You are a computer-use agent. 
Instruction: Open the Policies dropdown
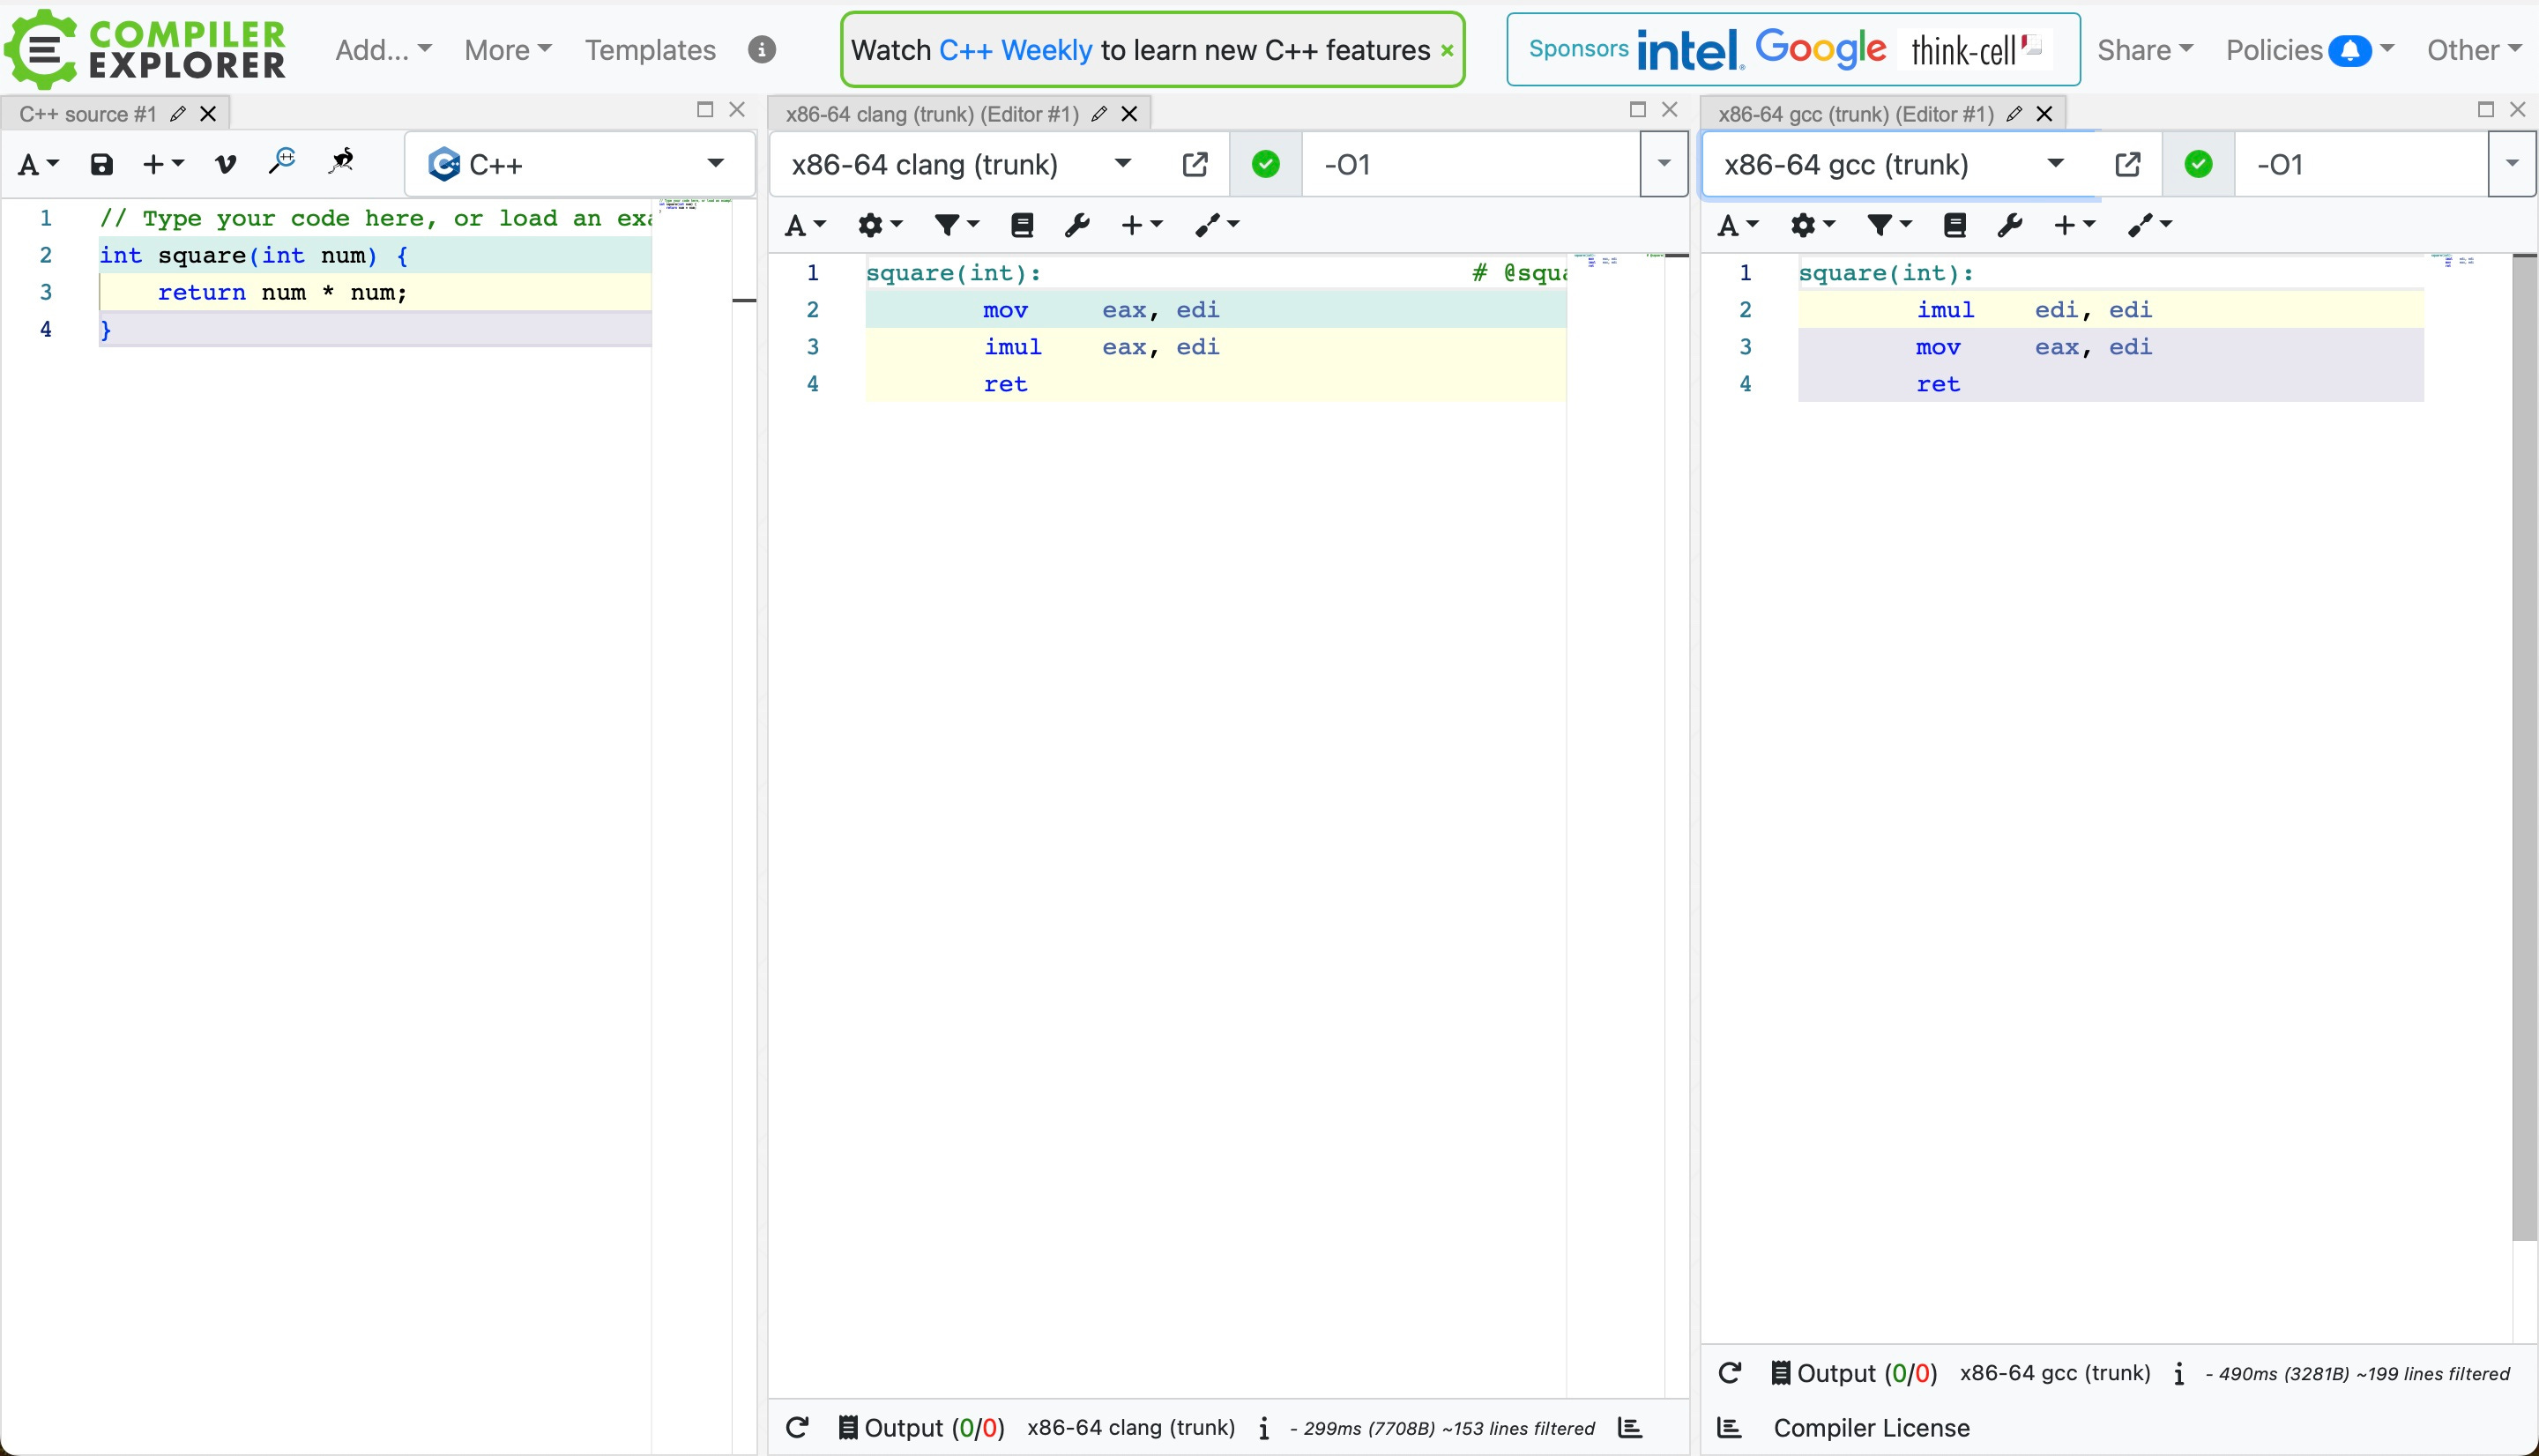point(2309,50)
